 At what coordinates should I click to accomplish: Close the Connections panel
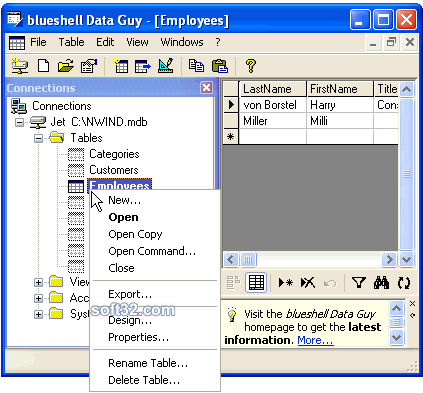[207, 88]
